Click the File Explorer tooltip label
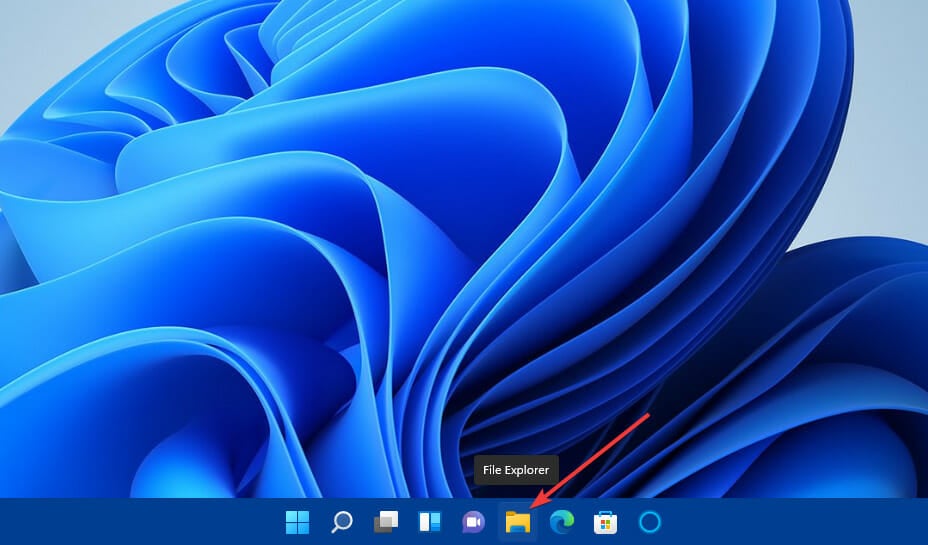This screenshot has width=928, height=545. (516, 470)
